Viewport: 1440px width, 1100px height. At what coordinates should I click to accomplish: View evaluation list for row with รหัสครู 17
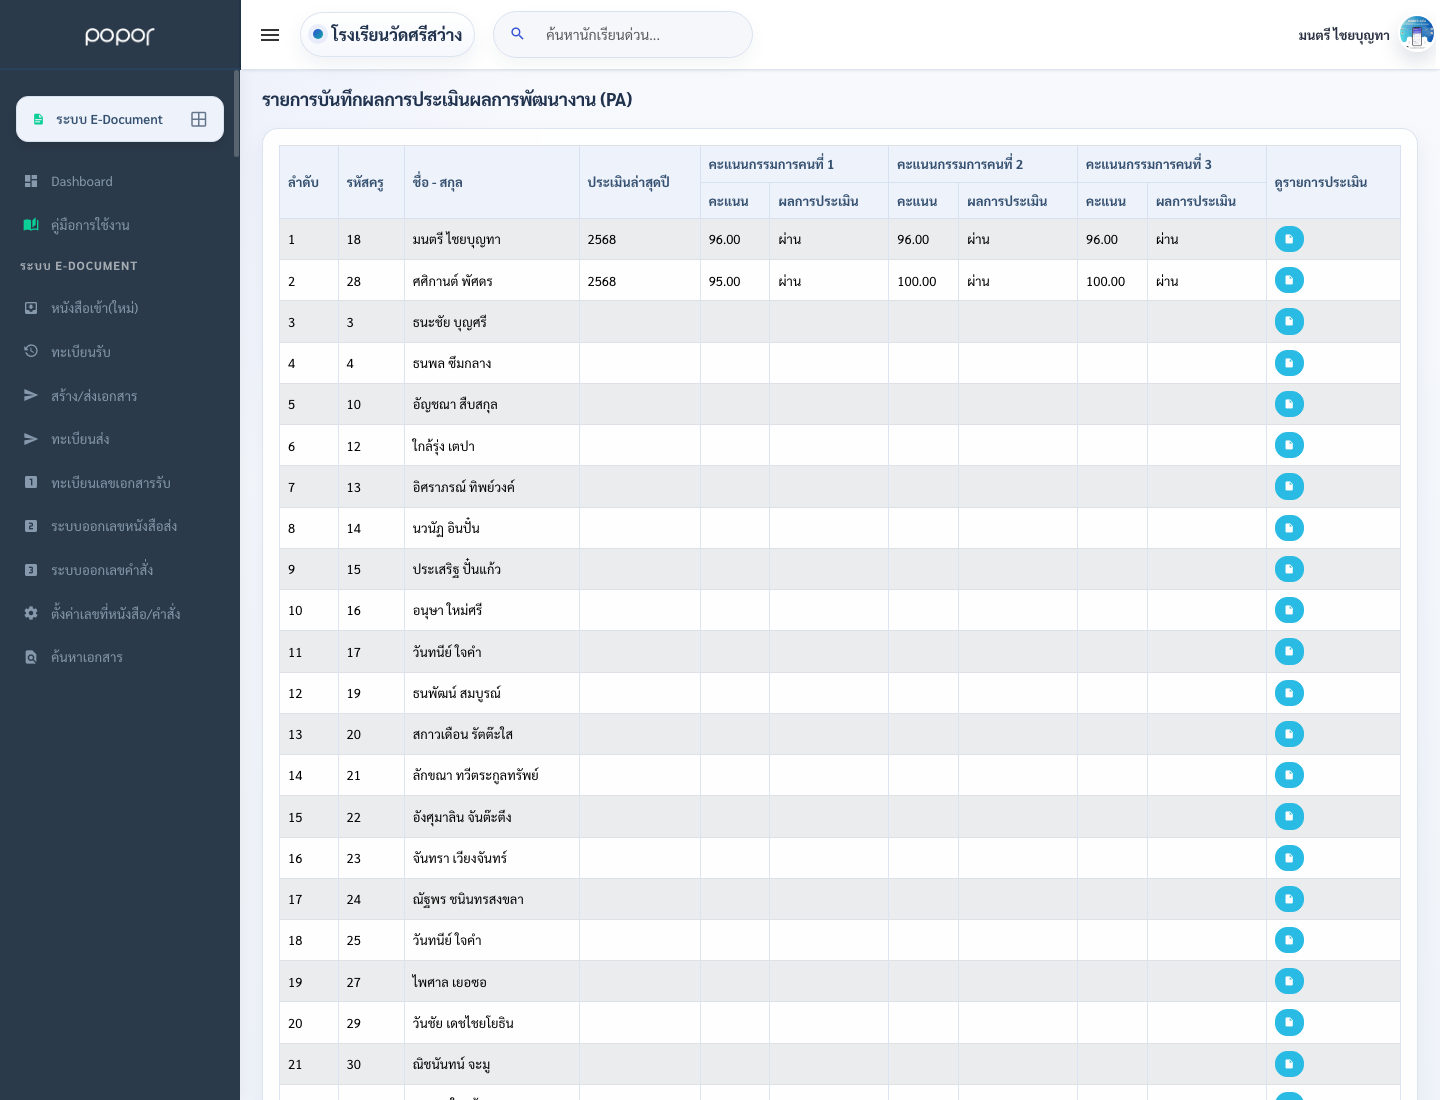pyautogui.click(x=1289, y=651)
